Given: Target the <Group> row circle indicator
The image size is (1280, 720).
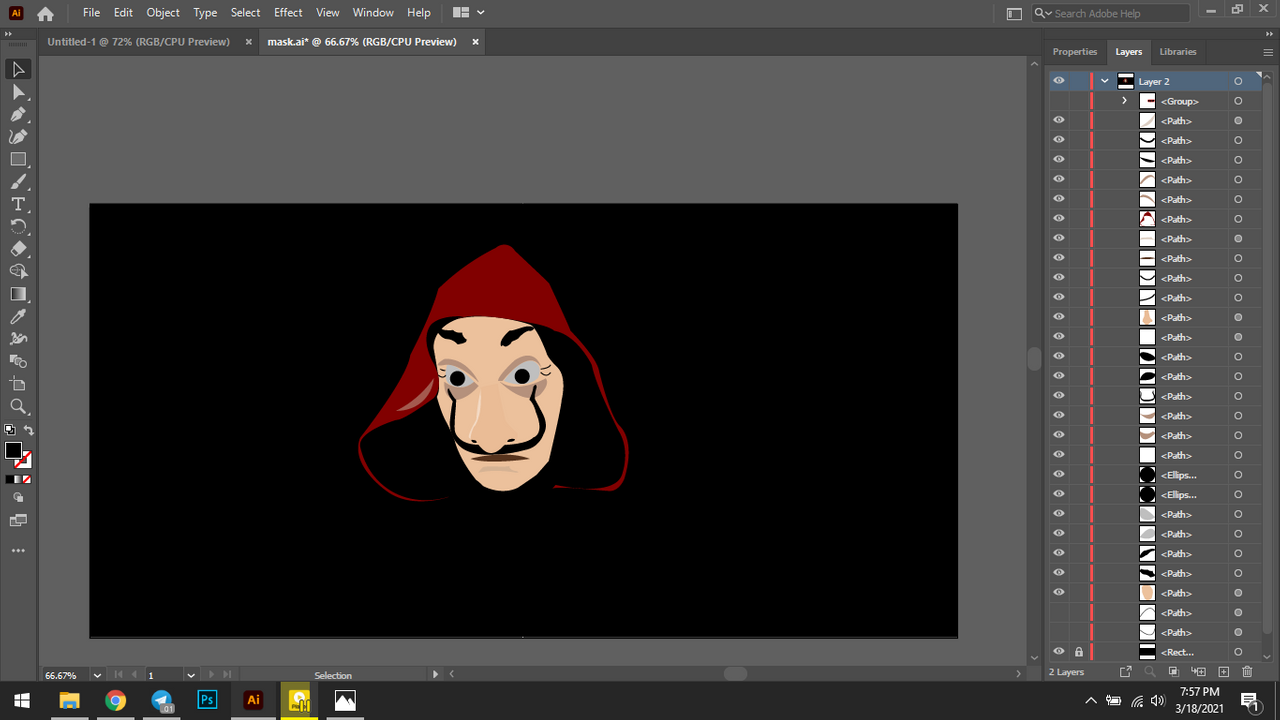Looking at the screenshot, I should (1238, 101).
